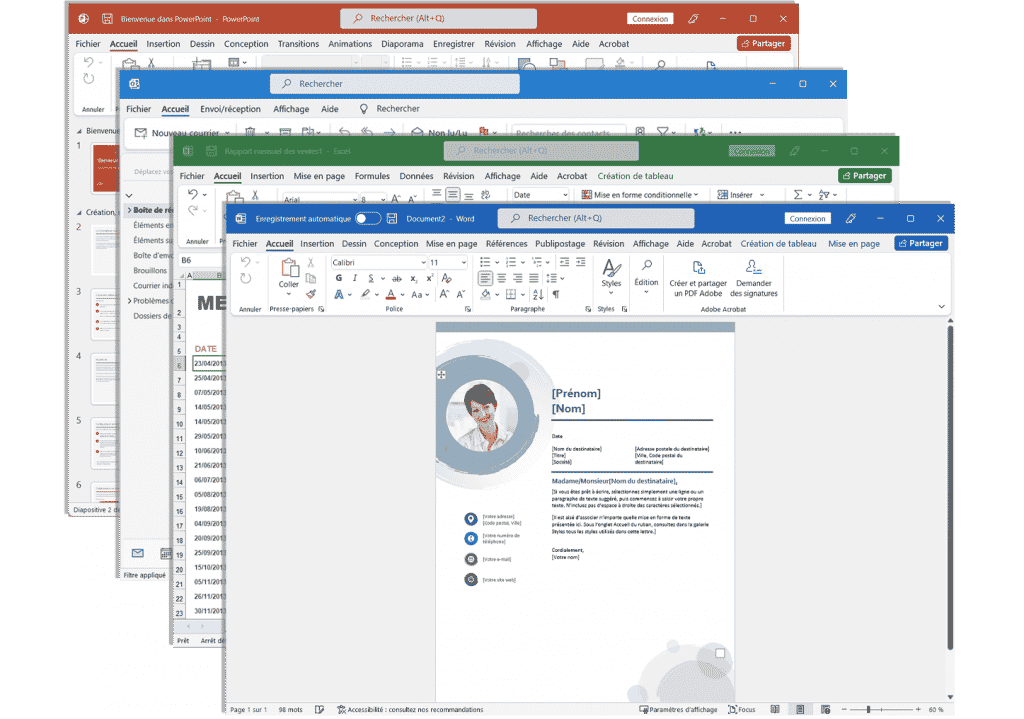
Task: Expand Insérer dropdown in Excel
Action: 762,195
